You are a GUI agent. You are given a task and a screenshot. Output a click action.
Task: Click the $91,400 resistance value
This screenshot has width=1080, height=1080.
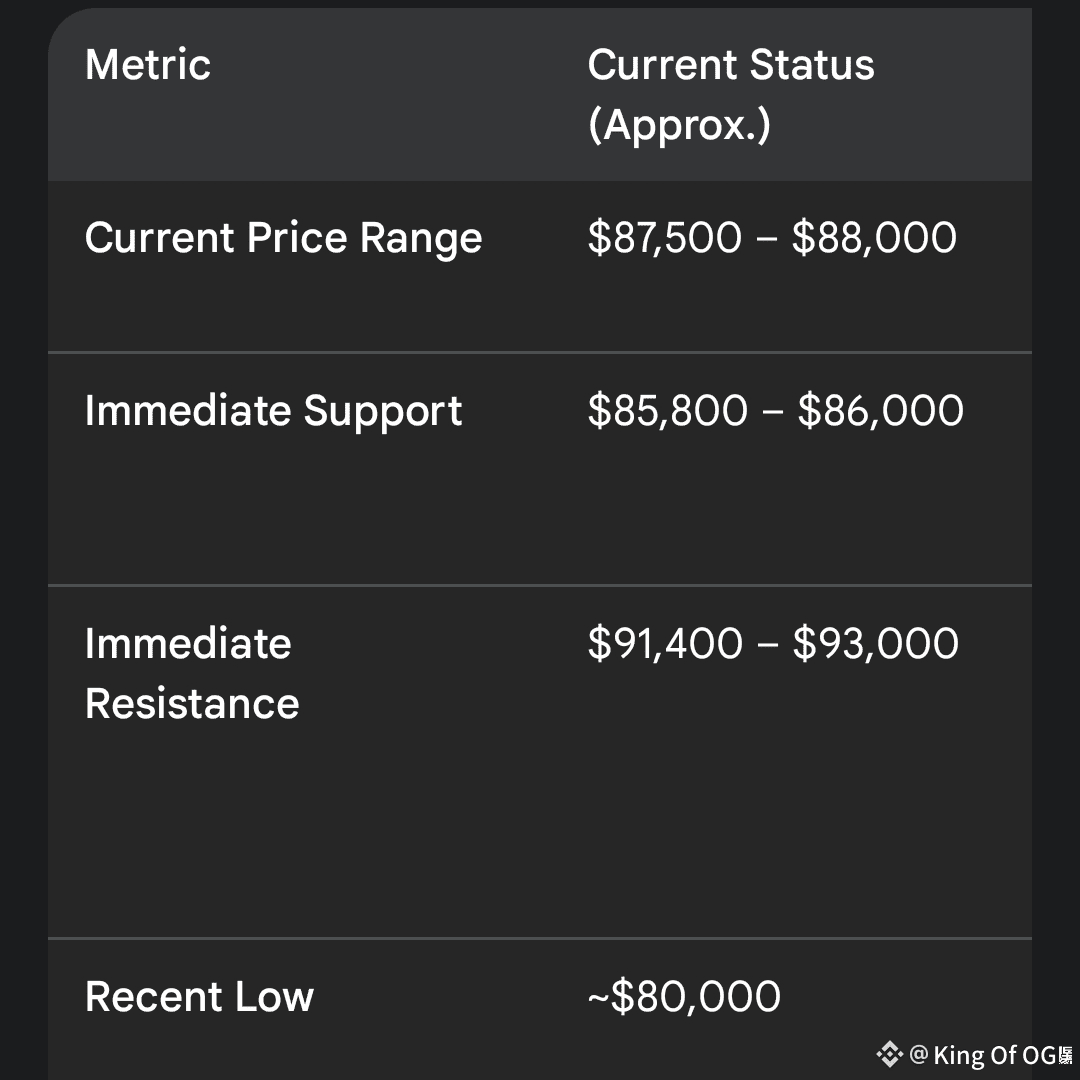(x=665, y=643)
